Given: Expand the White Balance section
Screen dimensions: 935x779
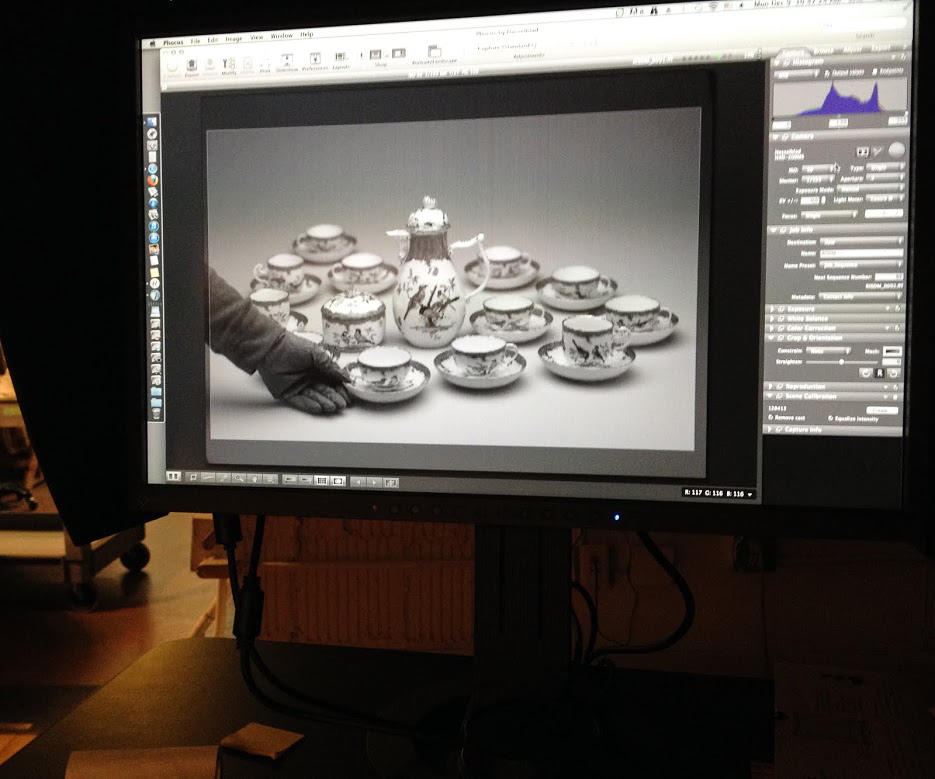Looking at the screenshot, I should pyautogui.click(x=770, y=319).
